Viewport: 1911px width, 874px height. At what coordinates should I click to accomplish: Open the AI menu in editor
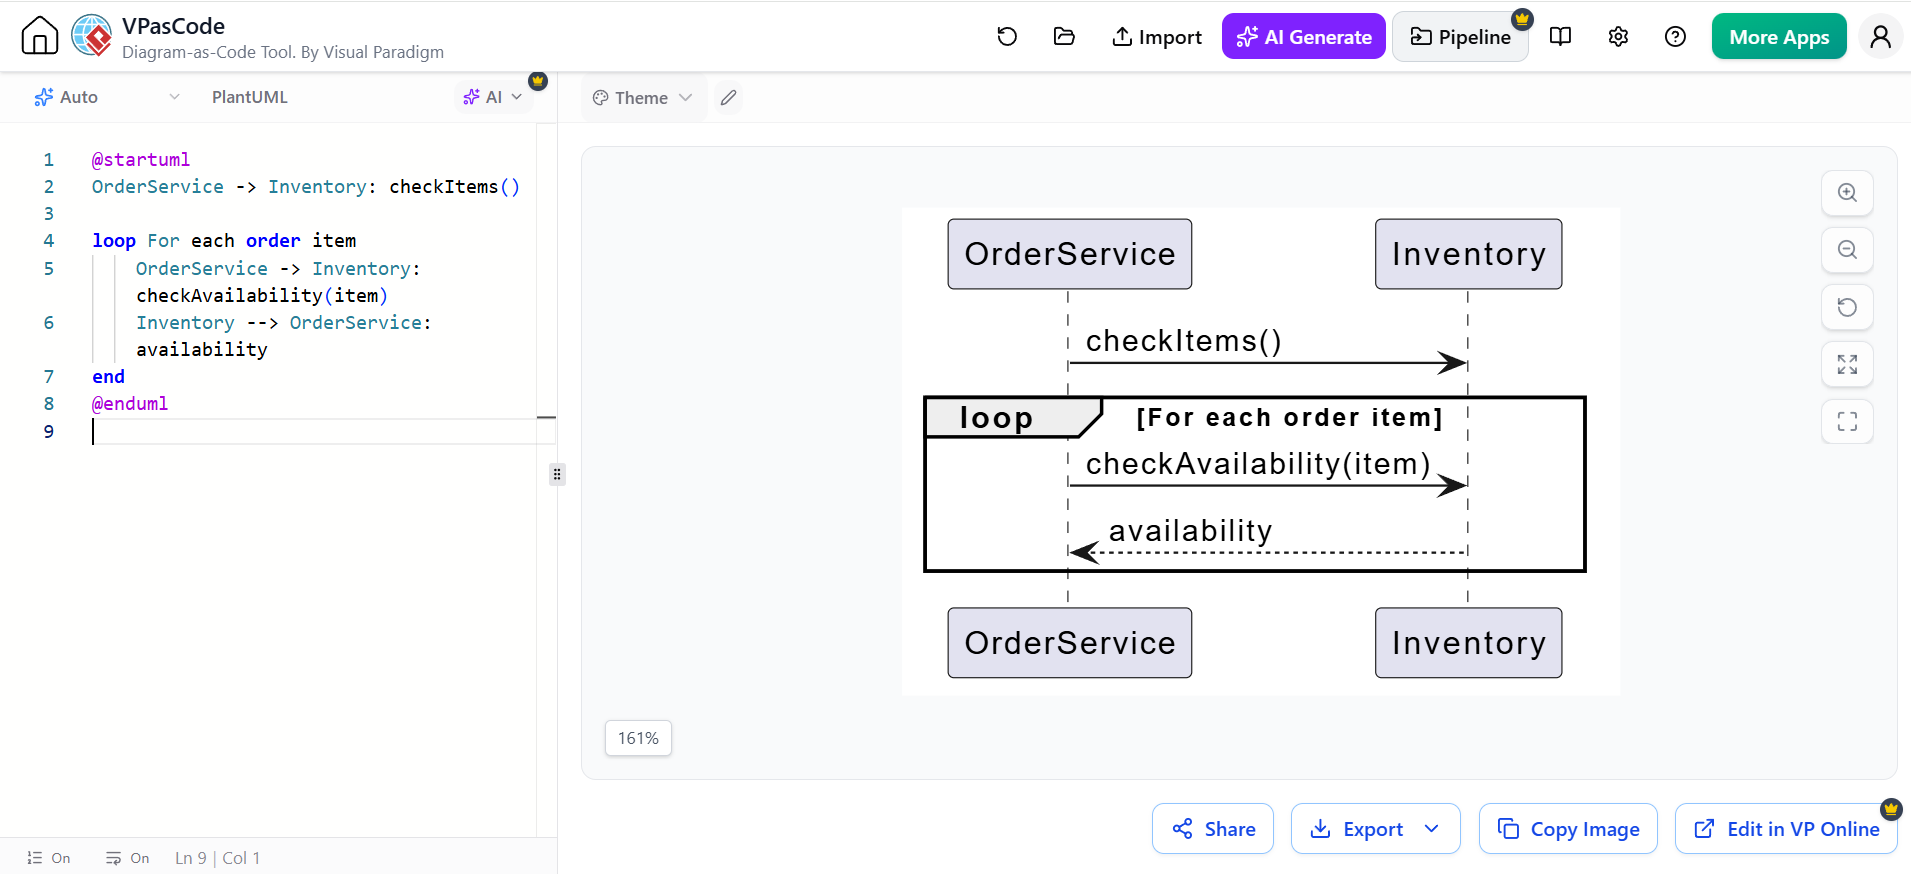point(493,97)
